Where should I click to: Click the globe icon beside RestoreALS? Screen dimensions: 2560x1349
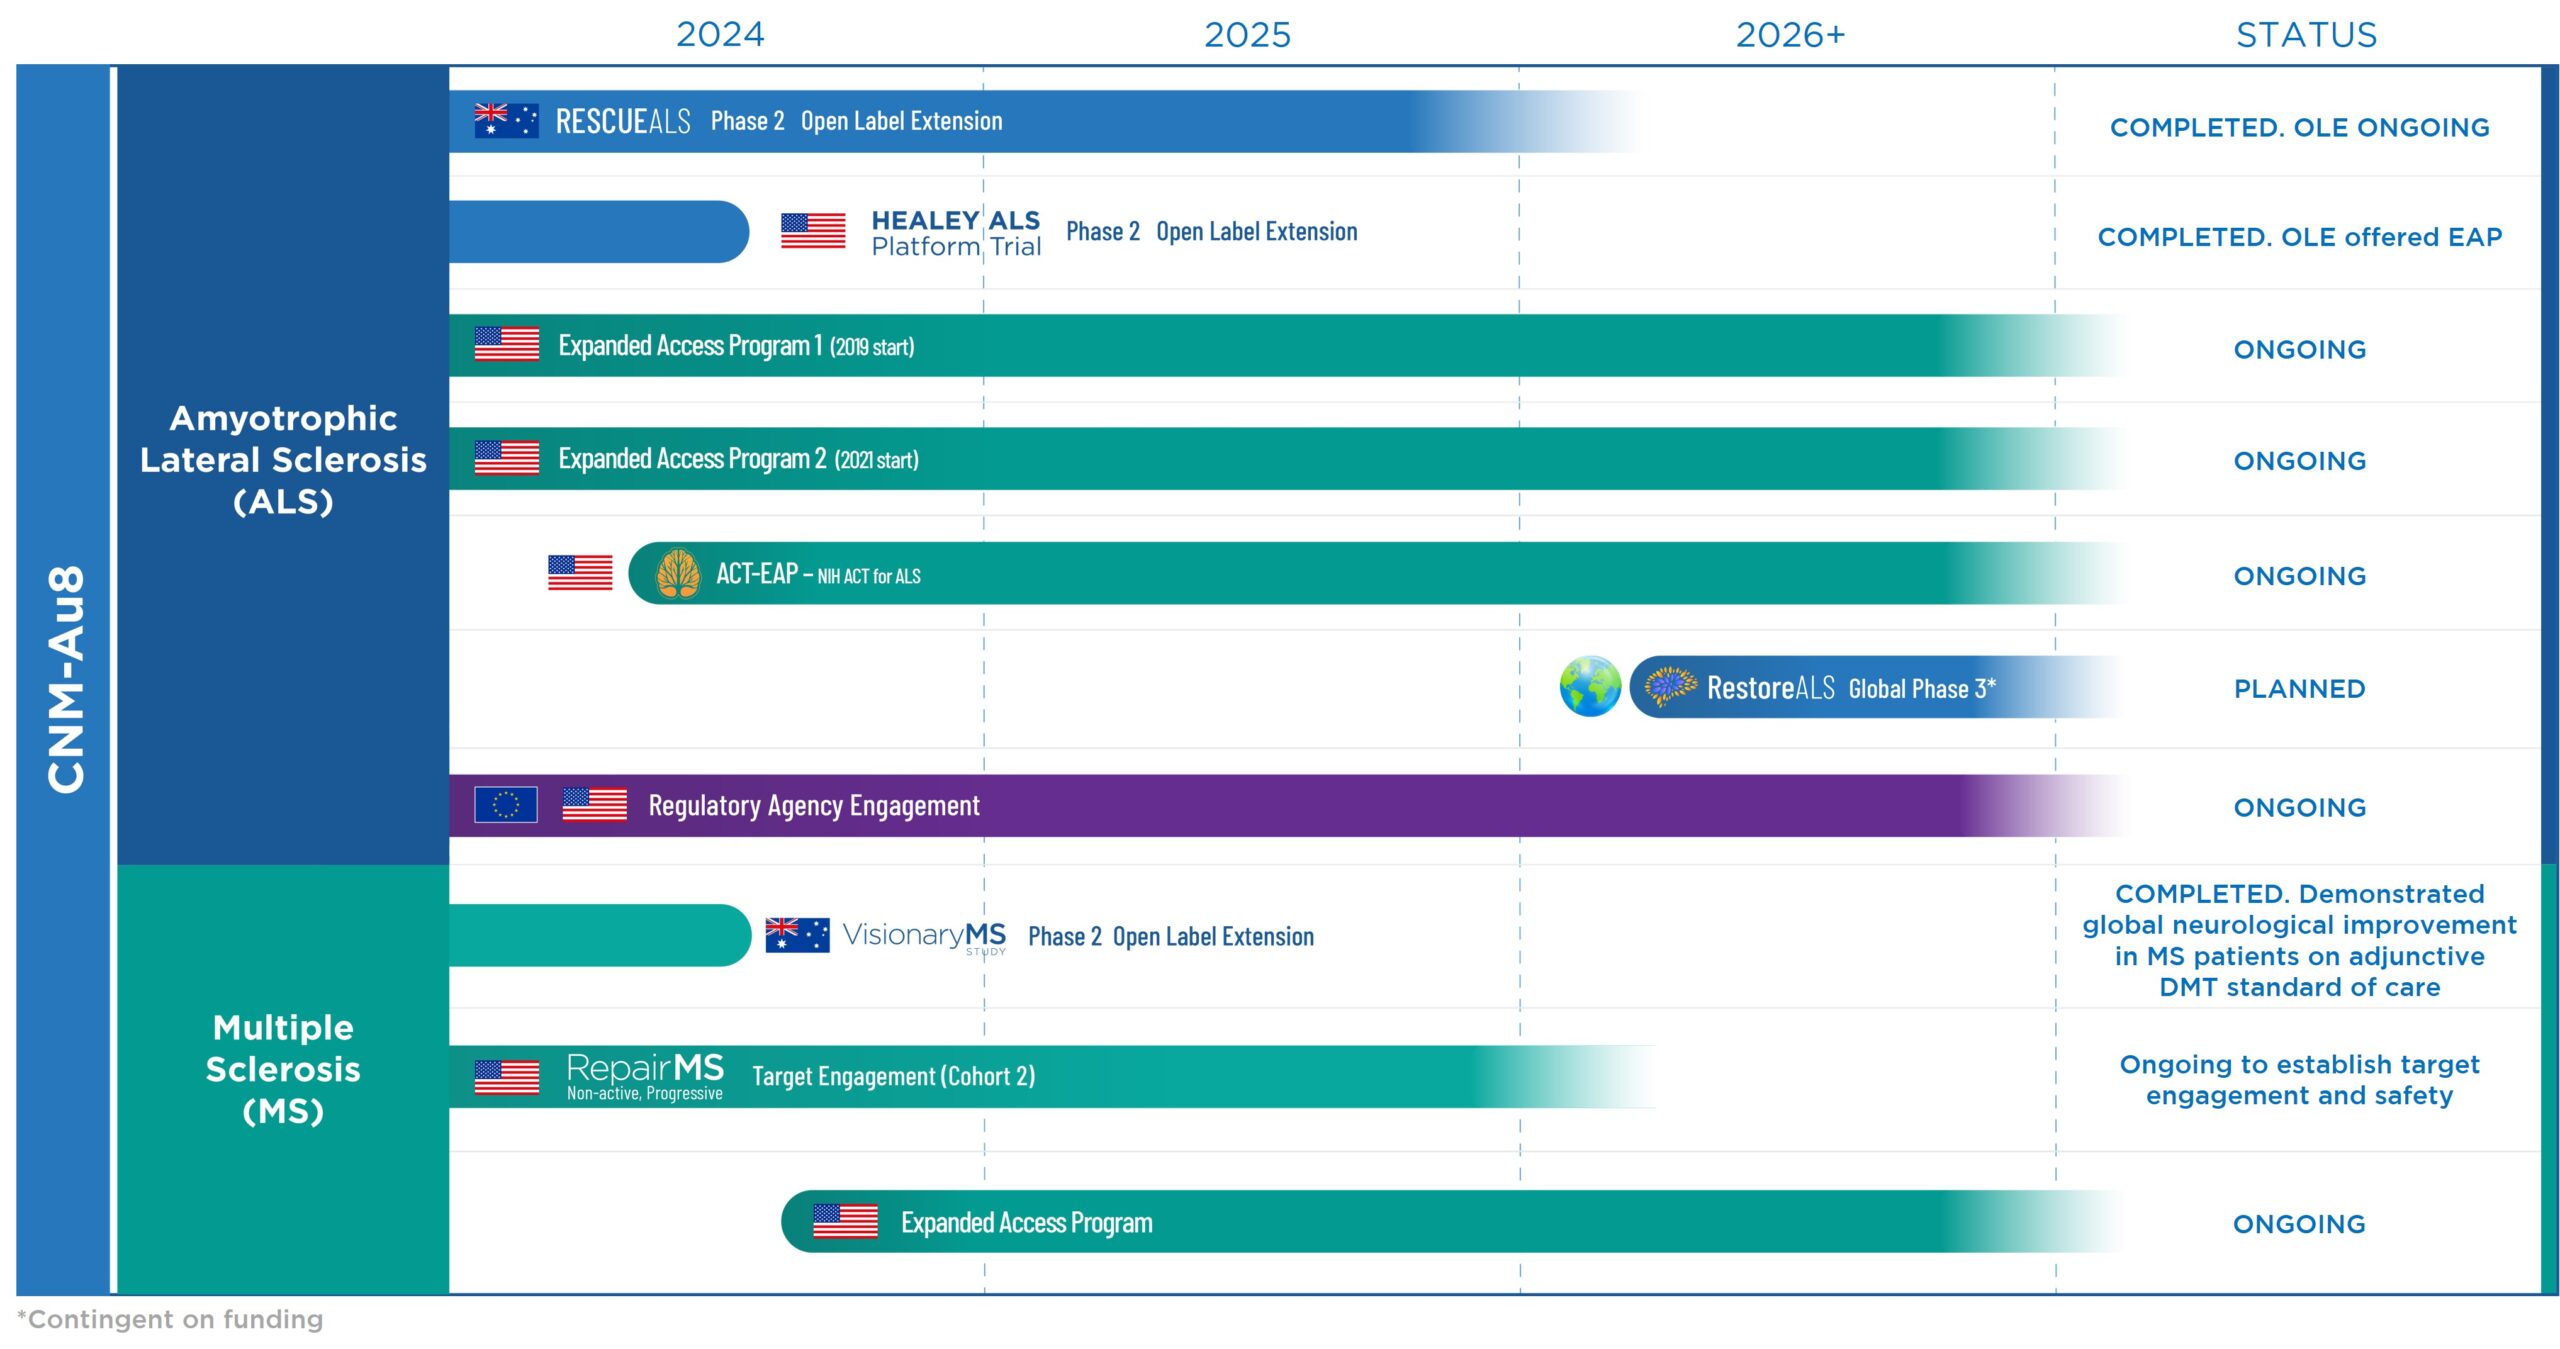coord(1589,686)
